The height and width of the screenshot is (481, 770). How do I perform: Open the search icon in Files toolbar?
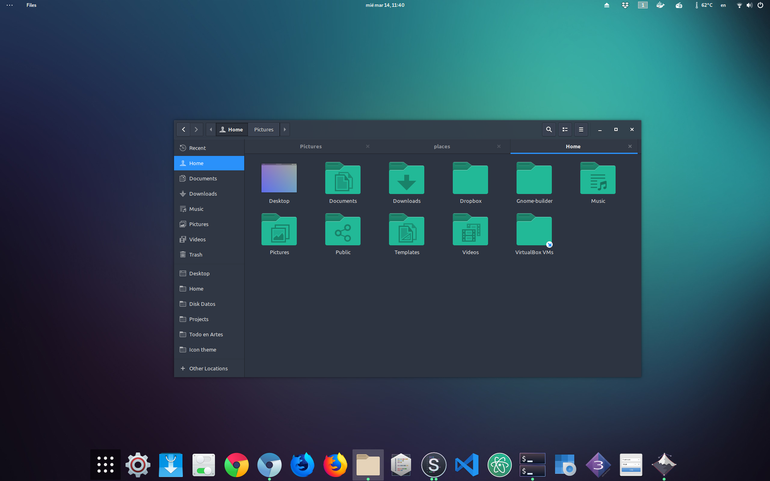(x=549, y=130)
